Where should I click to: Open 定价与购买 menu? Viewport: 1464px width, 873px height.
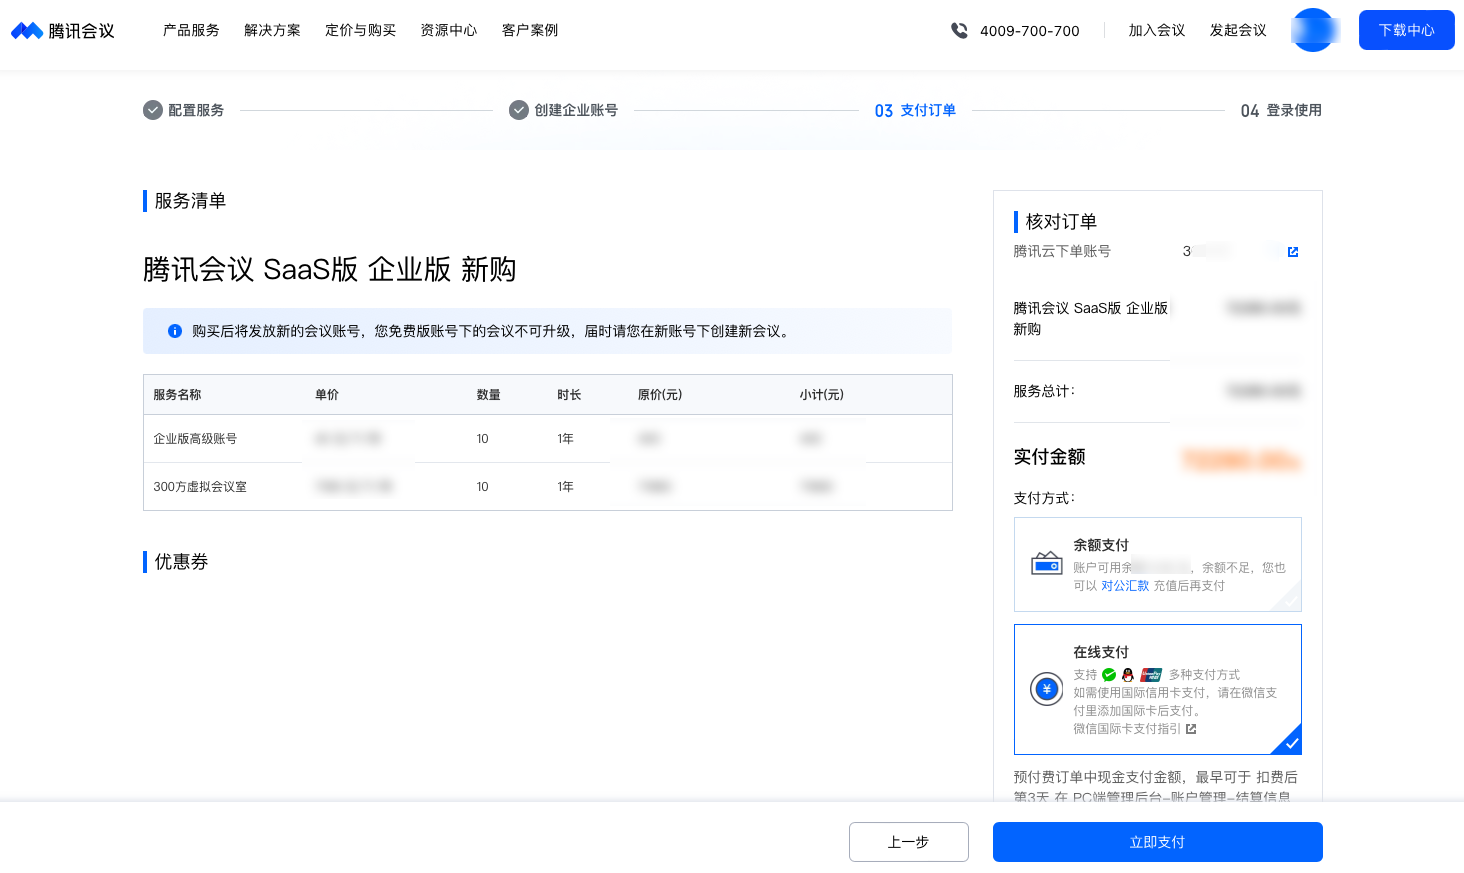(360, 30)
